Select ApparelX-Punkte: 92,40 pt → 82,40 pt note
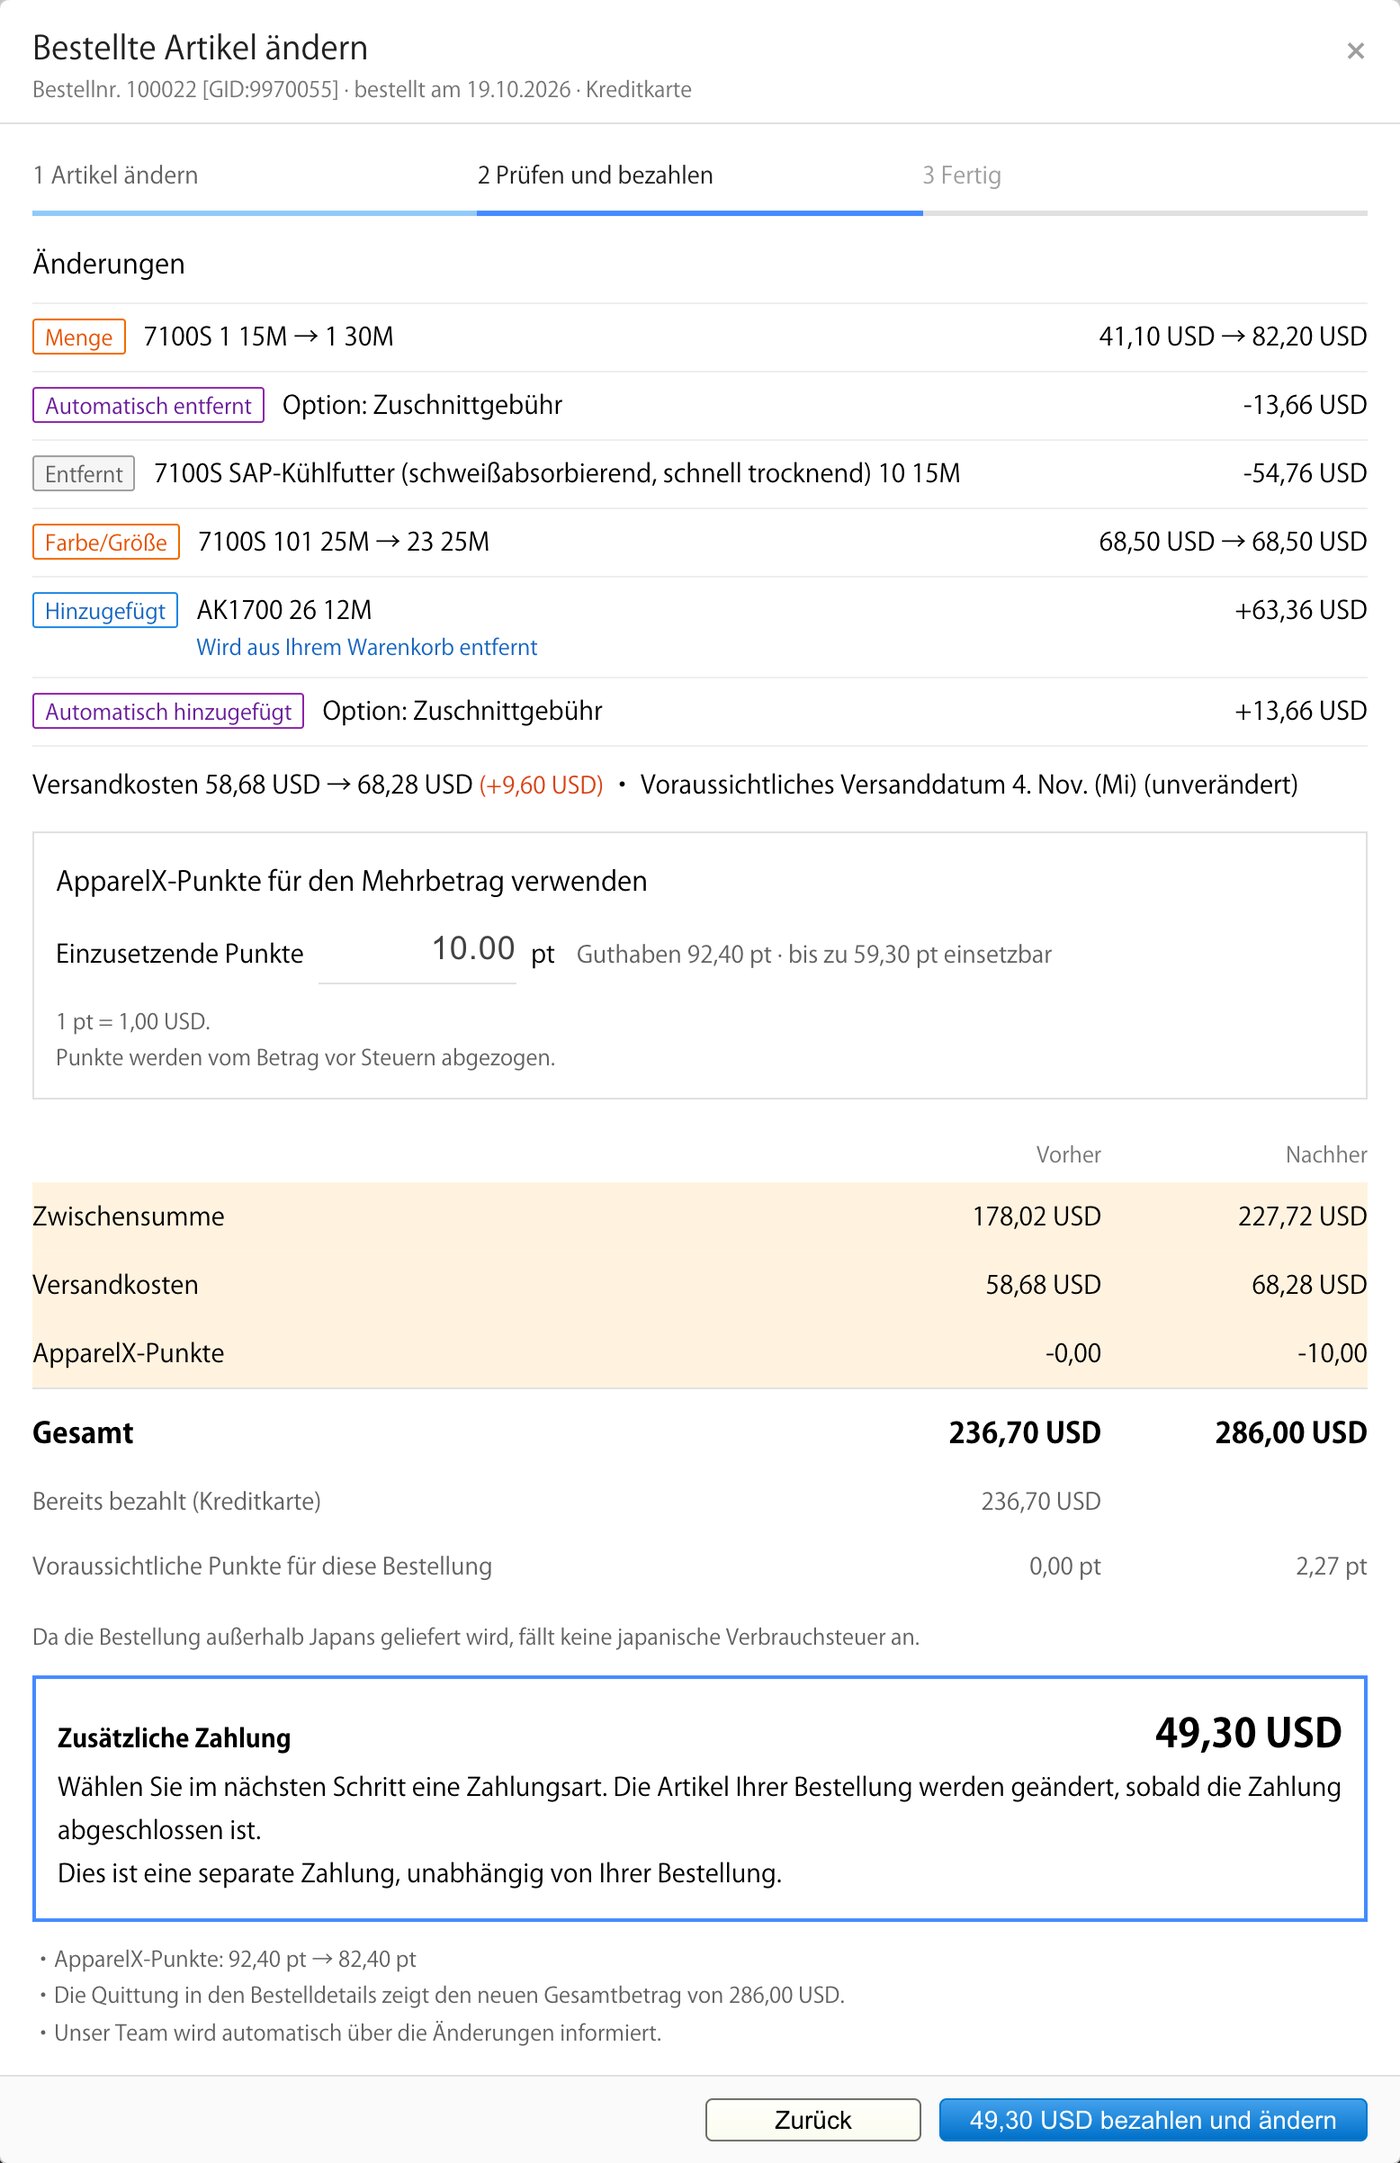Image resolution: width=1400 pixels, height=2163 pixels. click(x=235, y=1959)
